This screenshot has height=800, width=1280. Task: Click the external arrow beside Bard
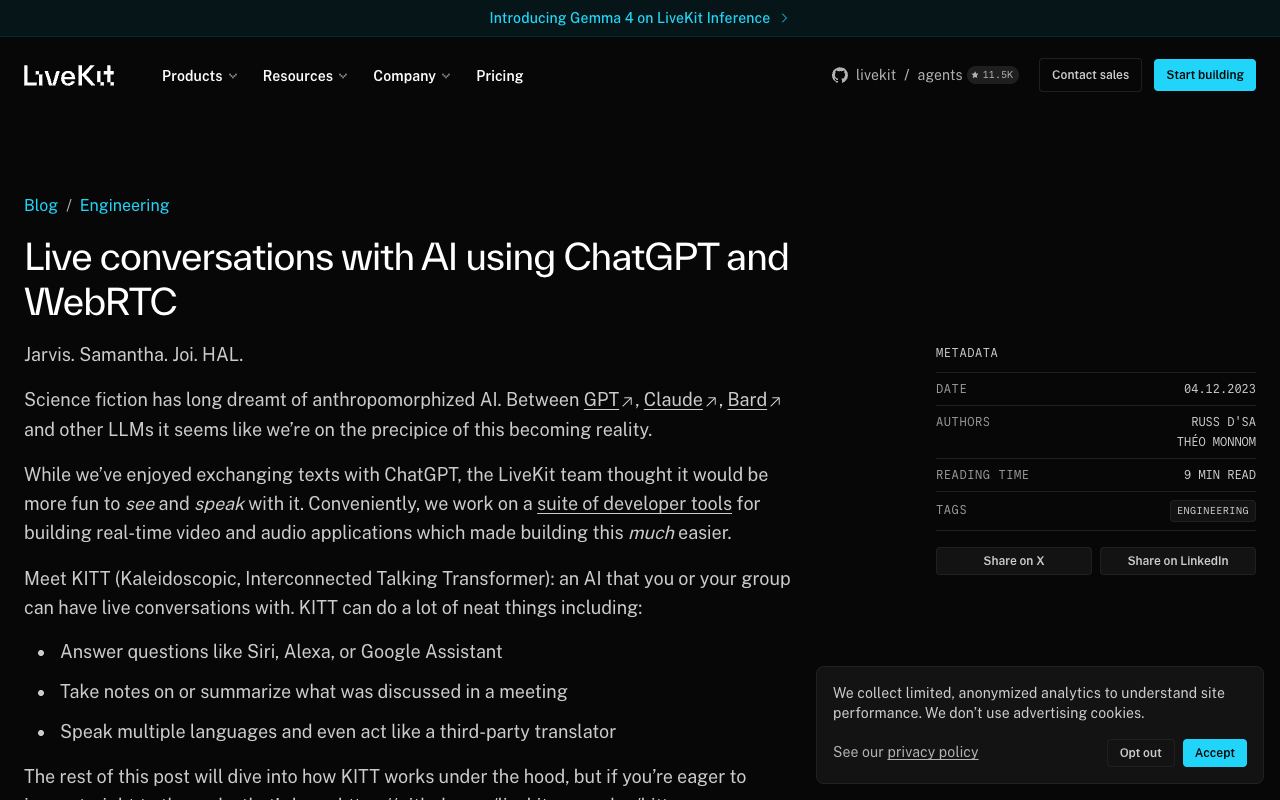pyautogui.click(x=775, y=401)
